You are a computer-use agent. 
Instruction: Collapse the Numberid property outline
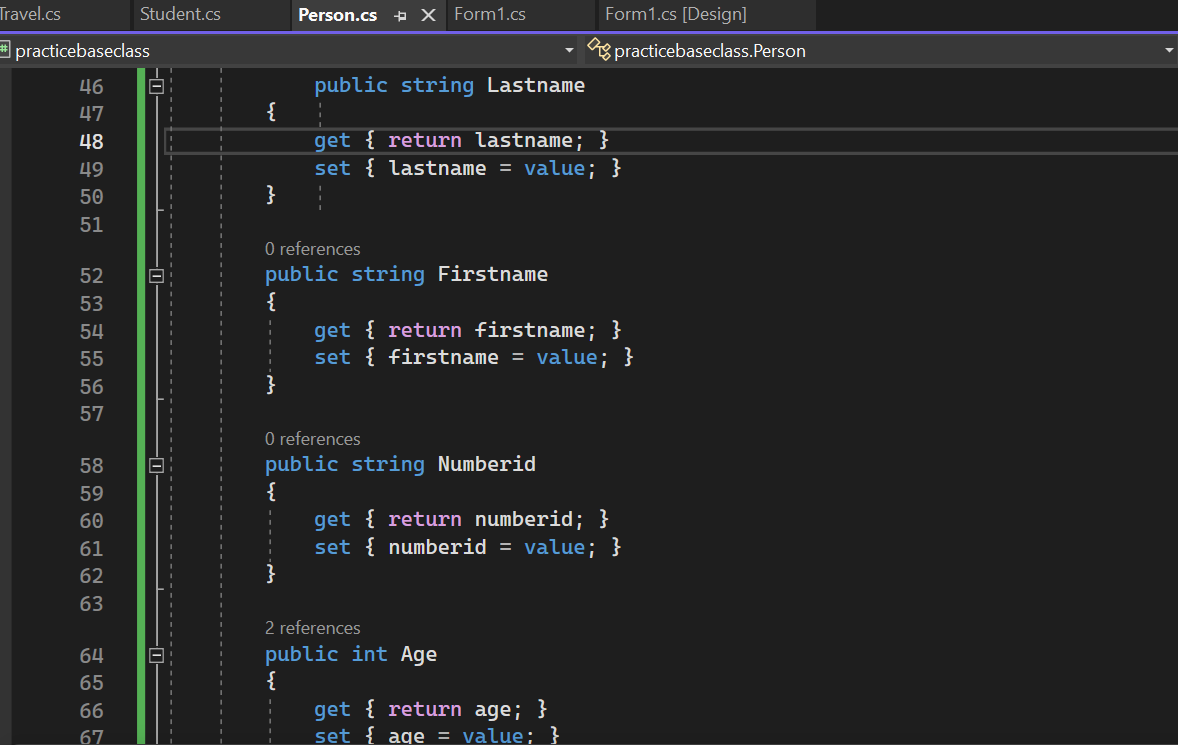pyautogui.click(x=156, y=464)
